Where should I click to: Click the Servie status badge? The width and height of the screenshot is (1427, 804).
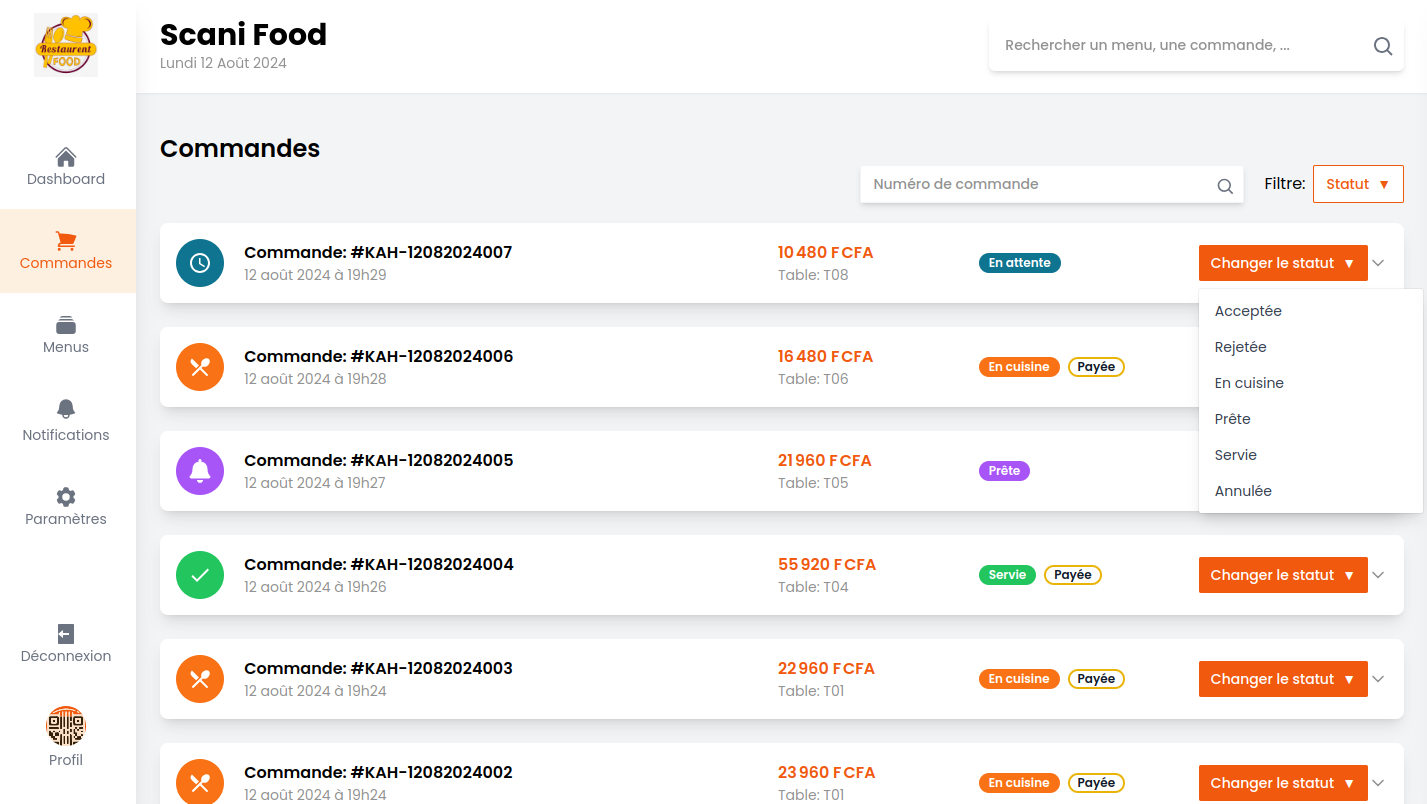coord(1007,575)
